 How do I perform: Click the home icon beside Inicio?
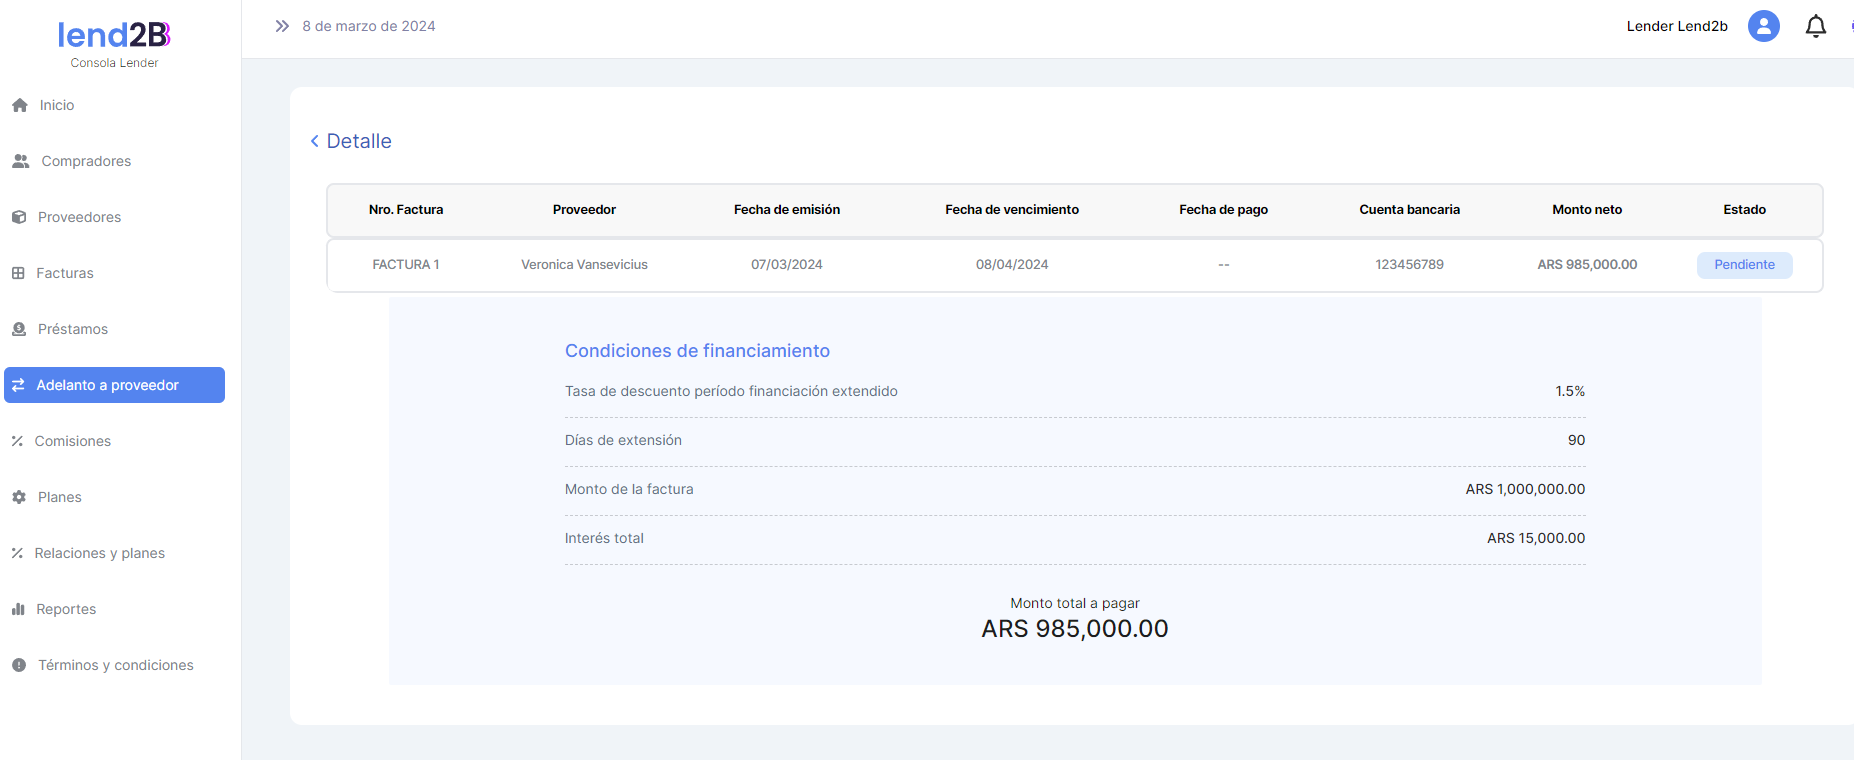(20, 105)
